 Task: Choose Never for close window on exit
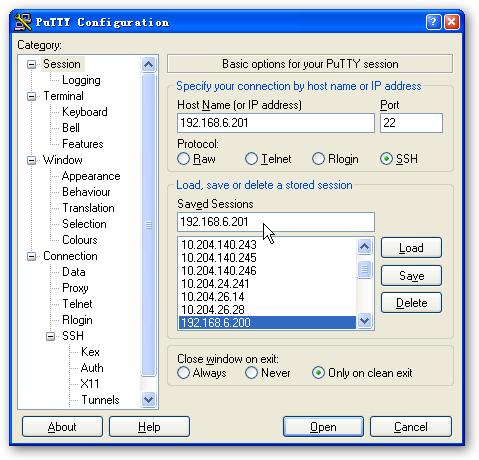(251, 373)
